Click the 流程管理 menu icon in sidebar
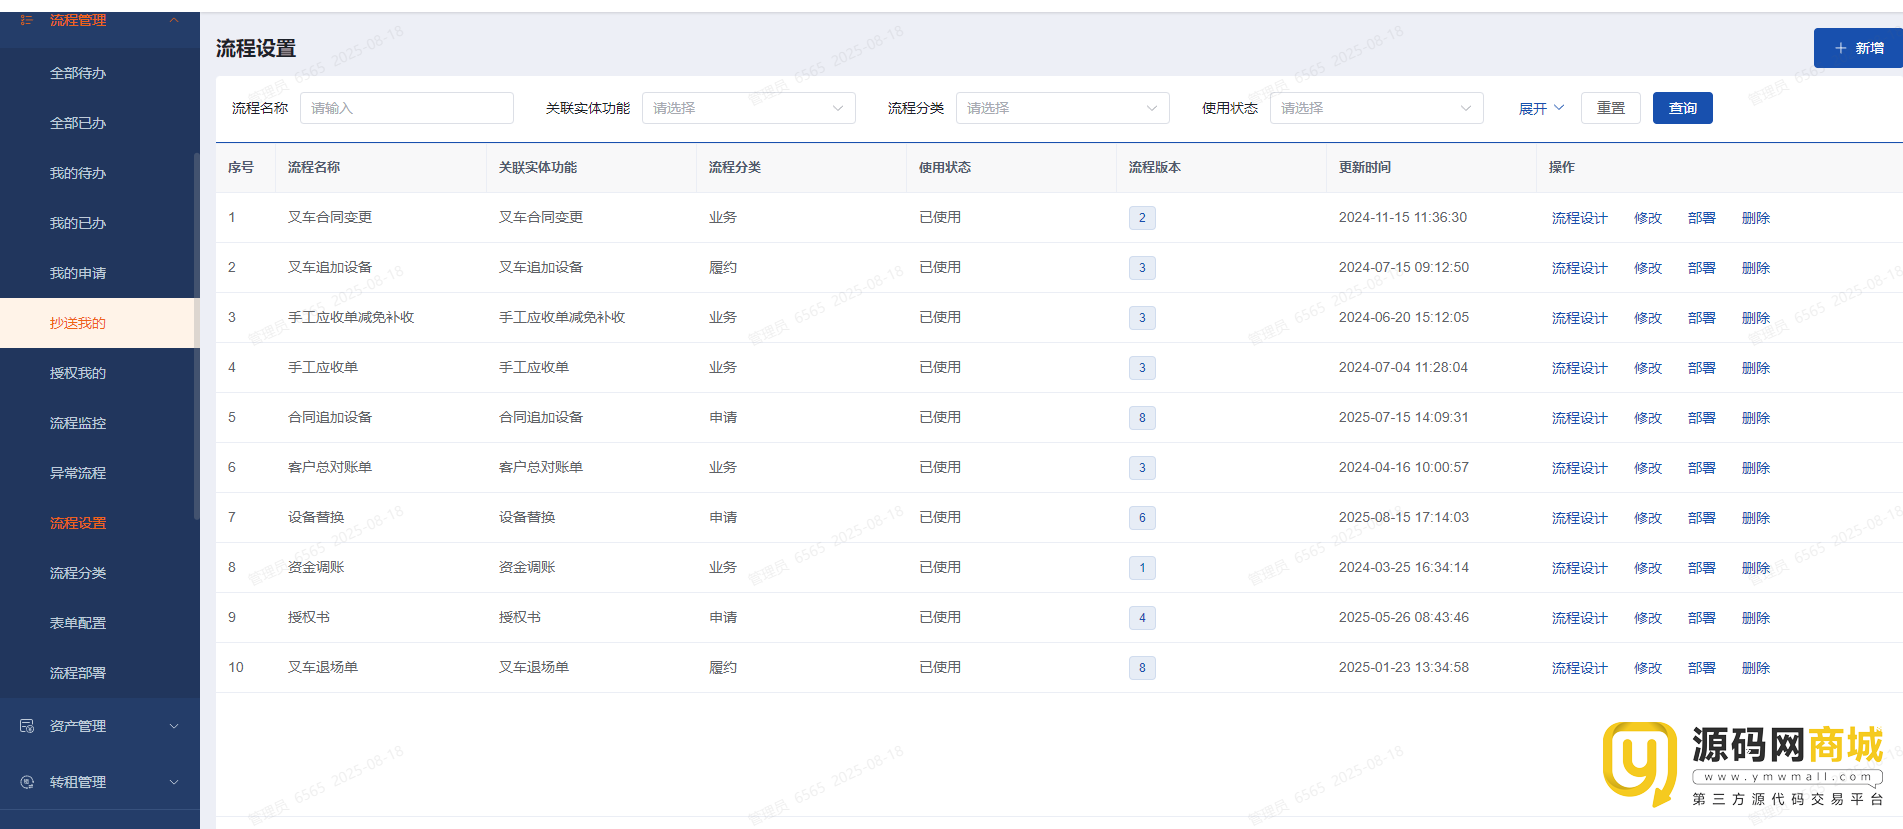Image resolution: width=1903 pixels, height=829 pixels. point(27,20)
